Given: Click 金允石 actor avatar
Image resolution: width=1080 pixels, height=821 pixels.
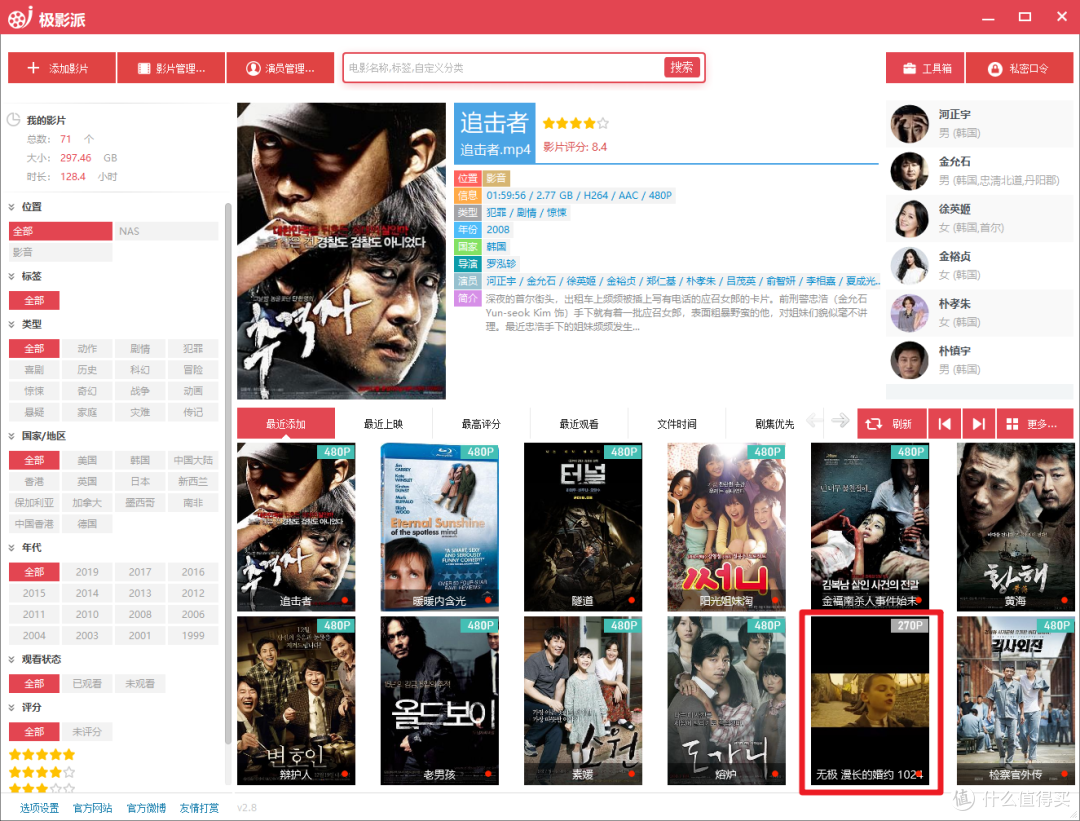Looking at the screenshot, I should (910, 171).
